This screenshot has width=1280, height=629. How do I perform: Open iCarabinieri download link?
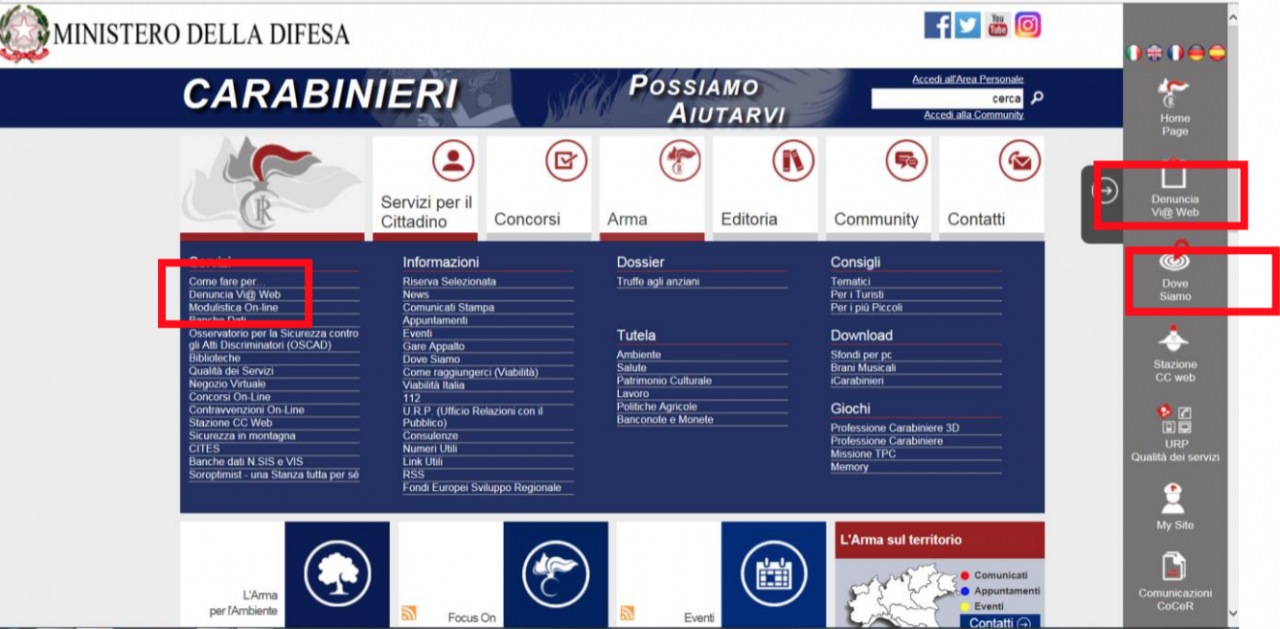(x=857, y=381)
